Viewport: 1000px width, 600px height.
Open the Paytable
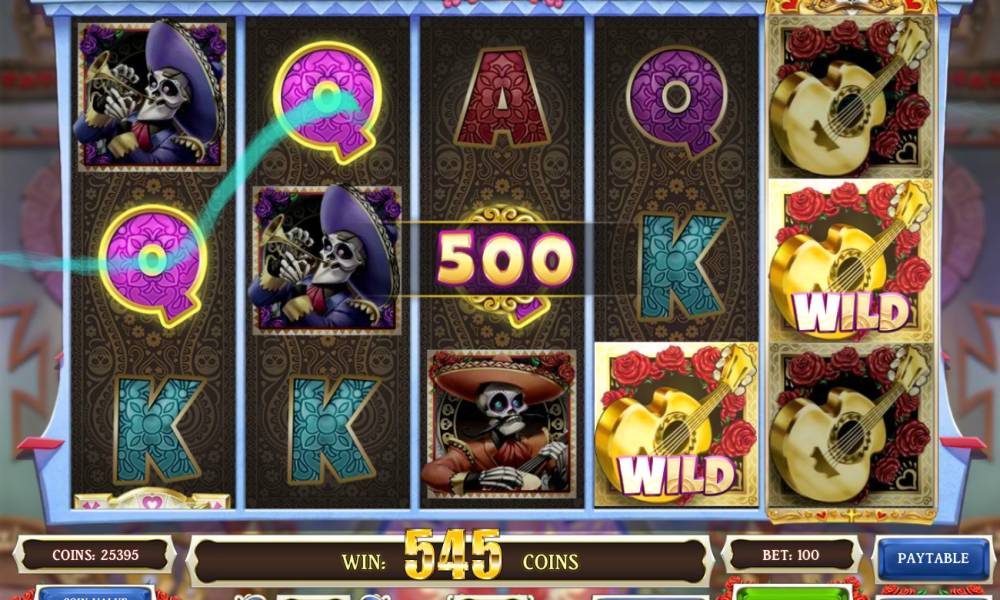(x=932, y=559)
